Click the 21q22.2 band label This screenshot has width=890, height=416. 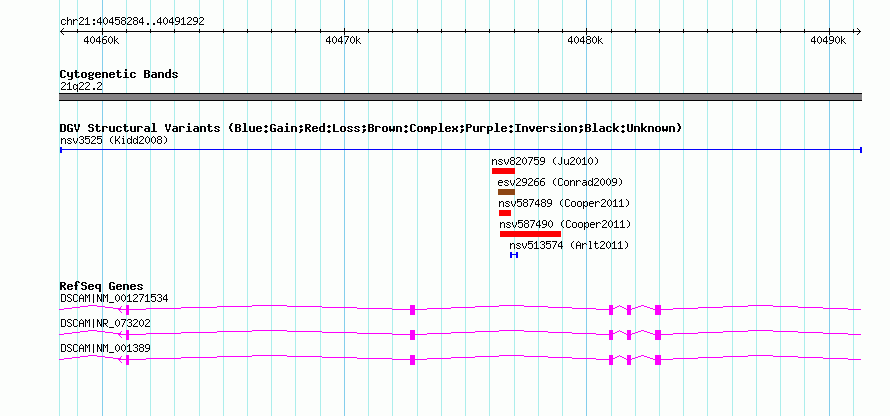(x=81, y=86)
